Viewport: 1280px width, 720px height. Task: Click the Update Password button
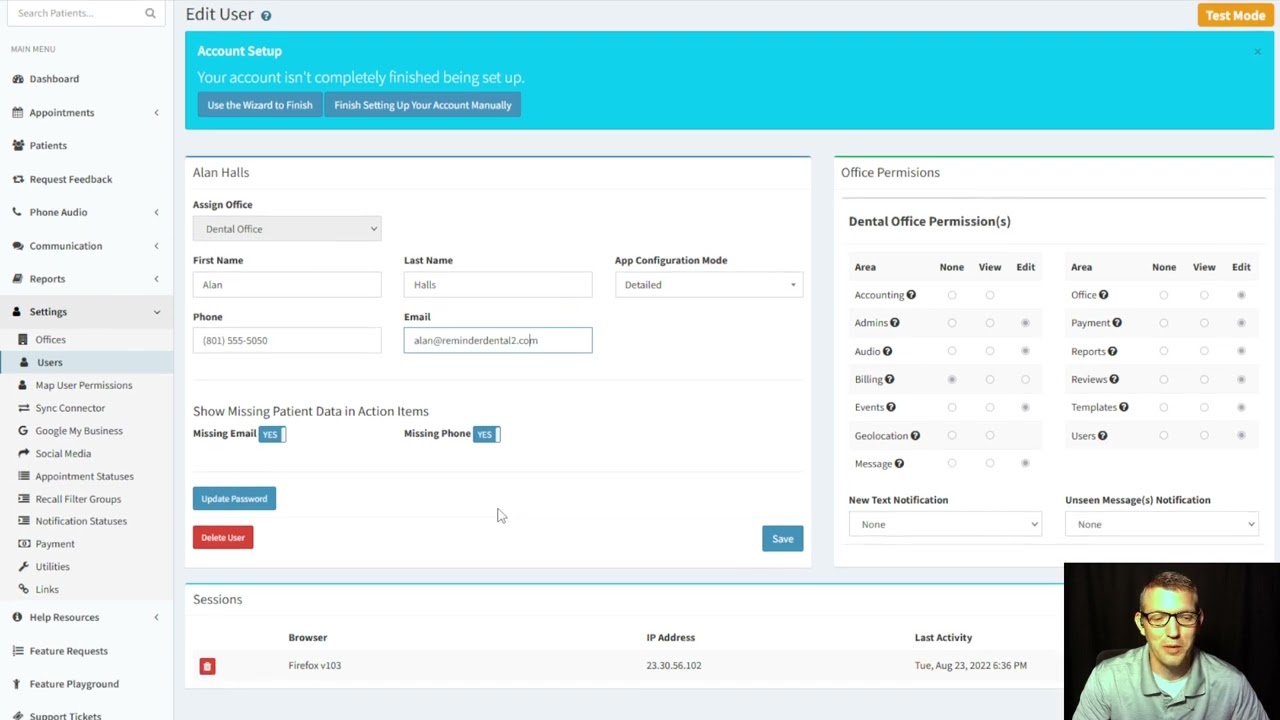tap(234, 499)
